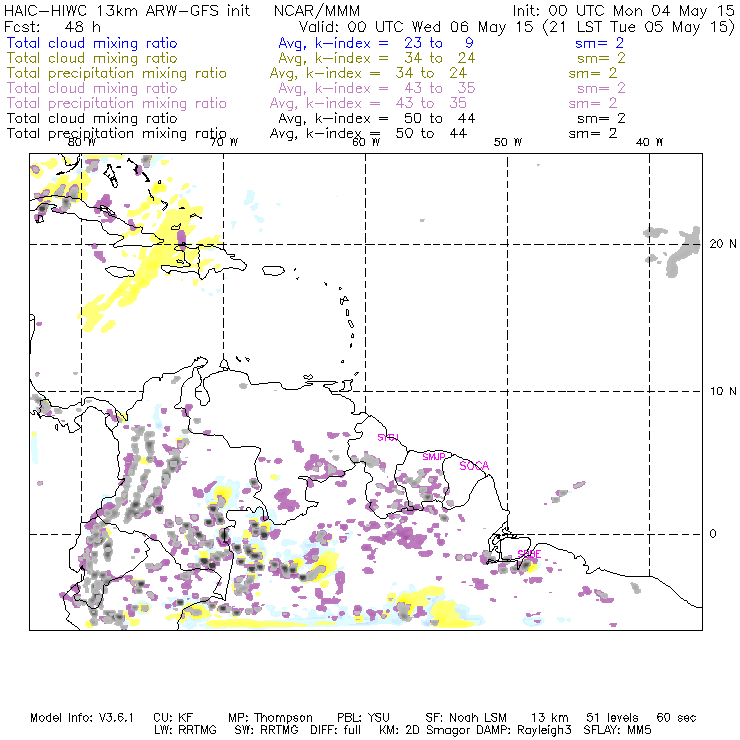Click the 0 equator latitude label

713,534
